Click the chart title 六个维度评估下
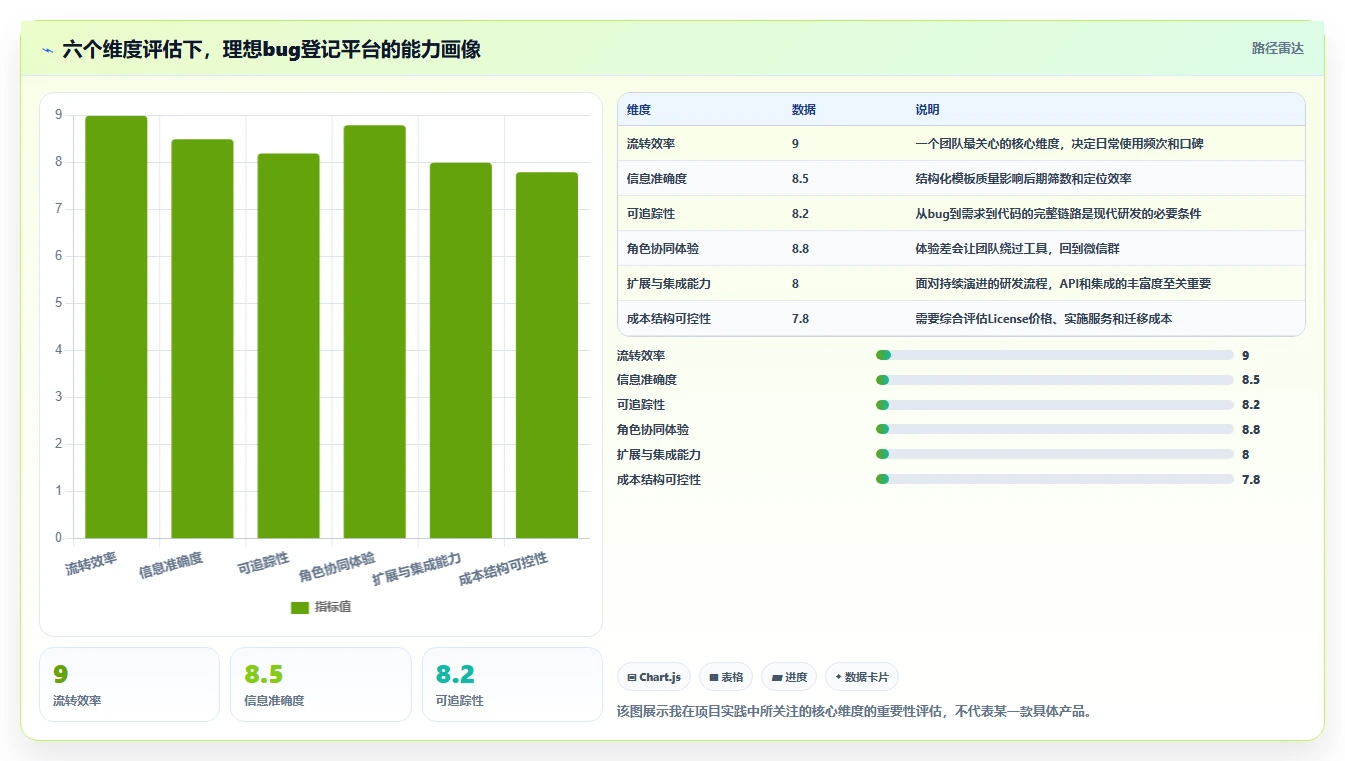The width and height of the screenshot is (1345, 761). [x=271, y=49]
